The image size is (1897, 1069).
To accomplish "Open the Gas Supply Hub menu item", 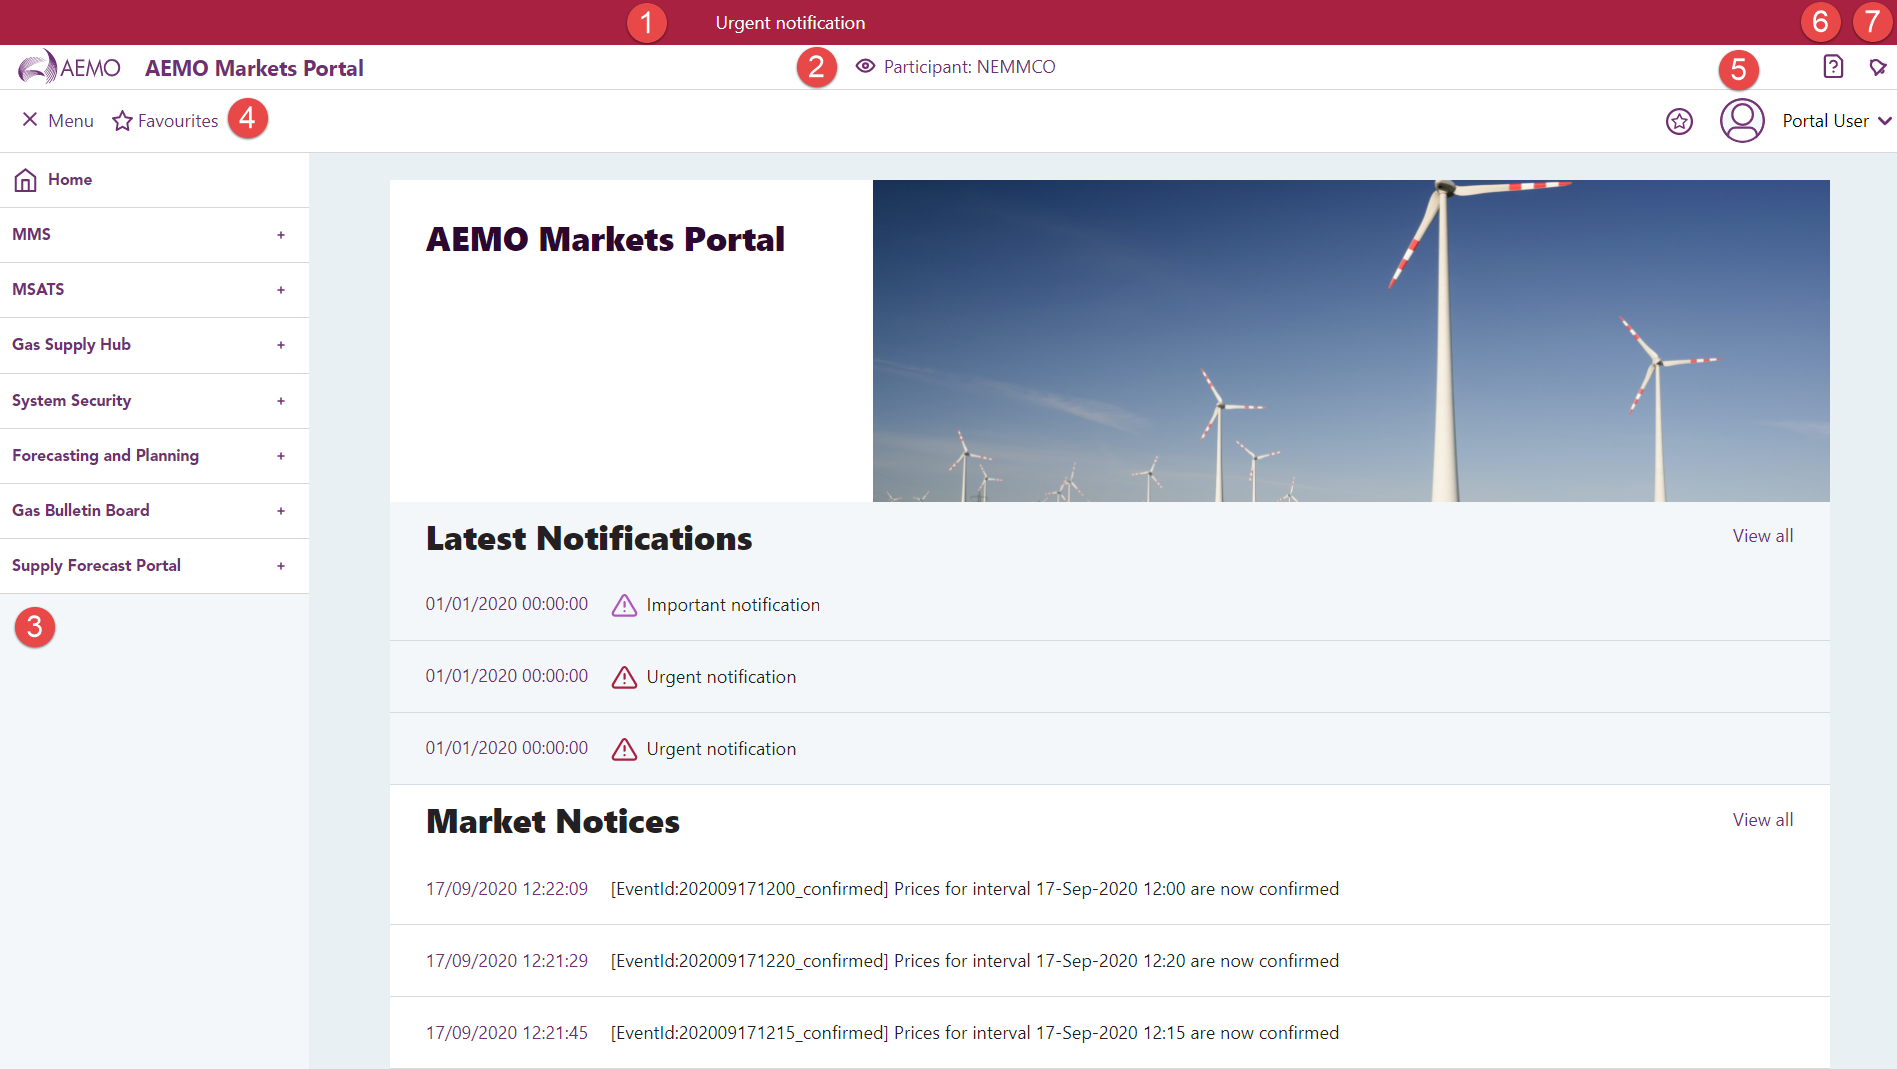I will coord(154,345).
